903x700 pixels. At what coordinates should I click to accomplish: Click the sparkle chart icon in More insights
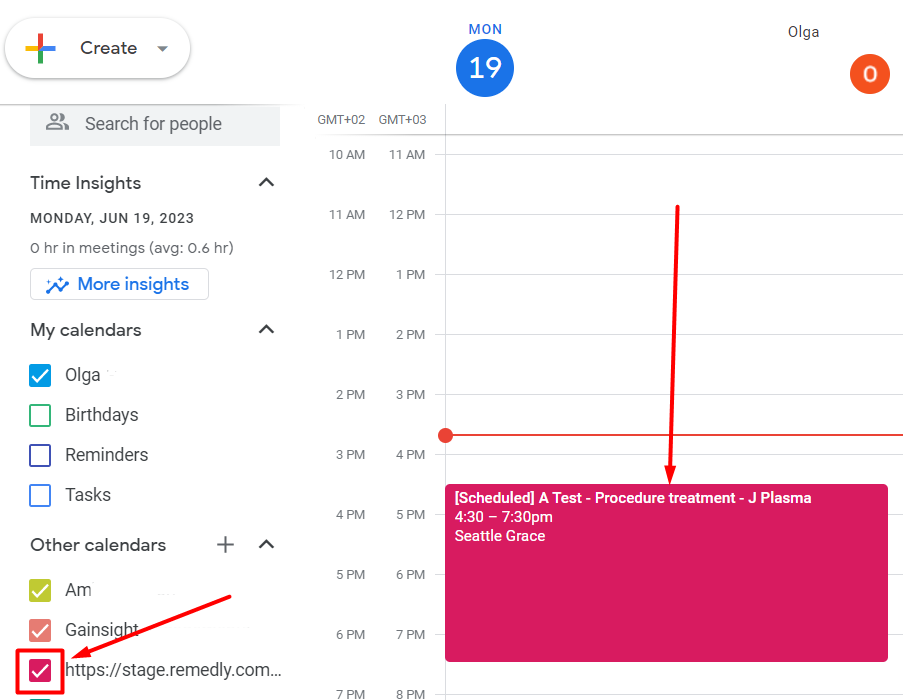[57, 284]
